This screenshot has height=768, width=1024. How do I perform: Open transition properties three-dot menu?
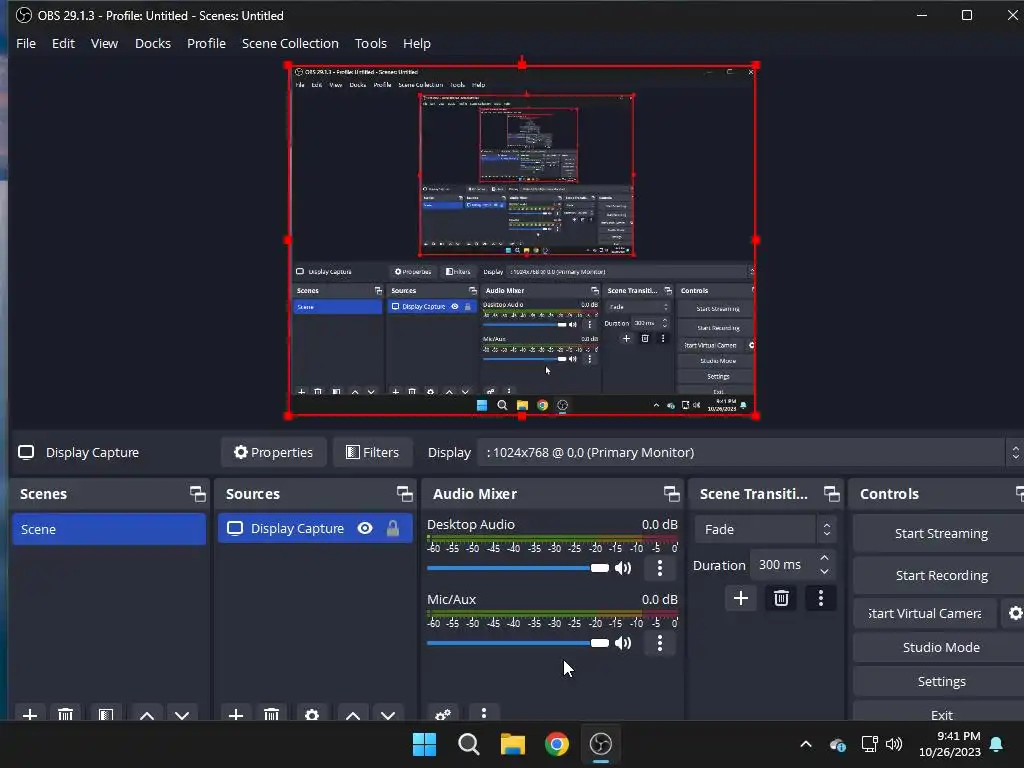(x=821, y=598)
